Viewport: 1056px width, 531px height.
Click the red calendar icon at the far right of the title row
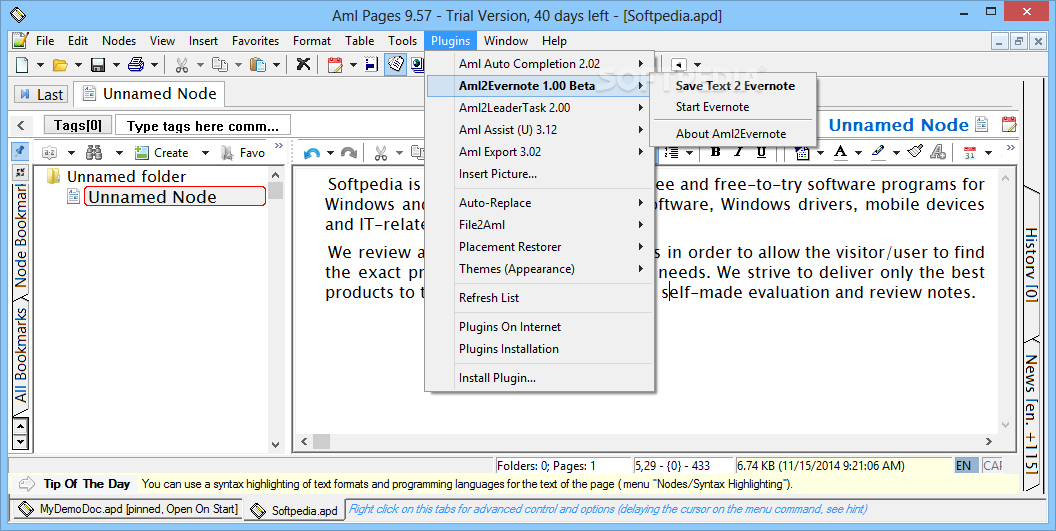pyautogui.click(x=1009, y=125)
